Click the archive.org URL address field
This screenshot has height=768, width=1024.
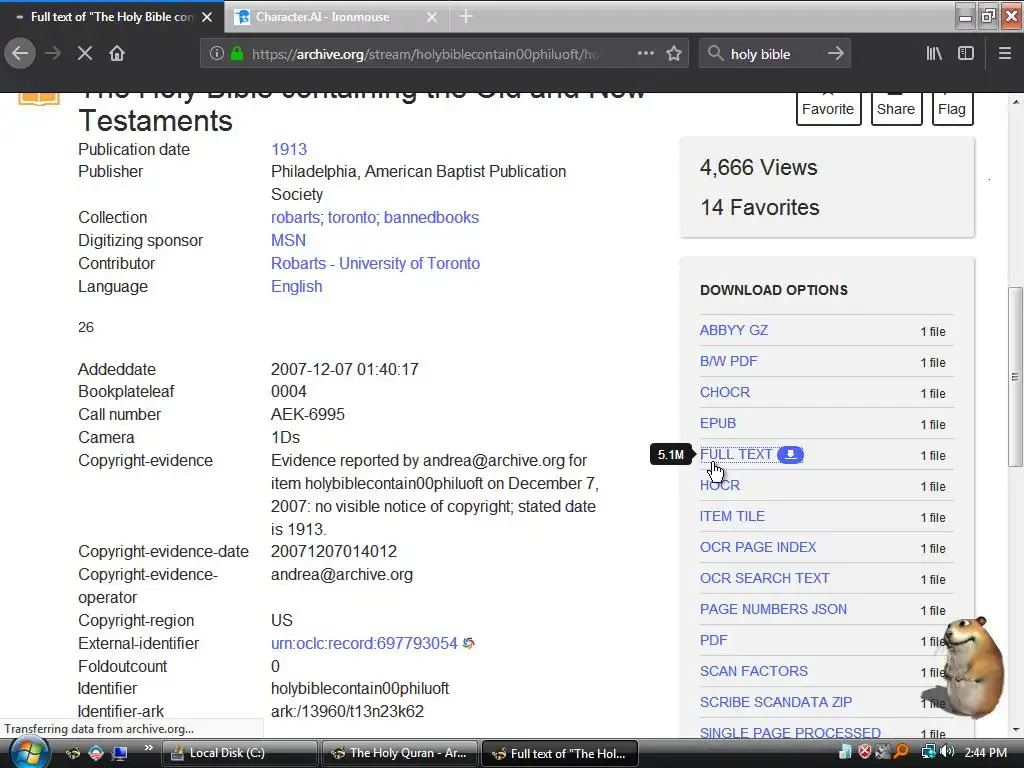pos(426,54)
